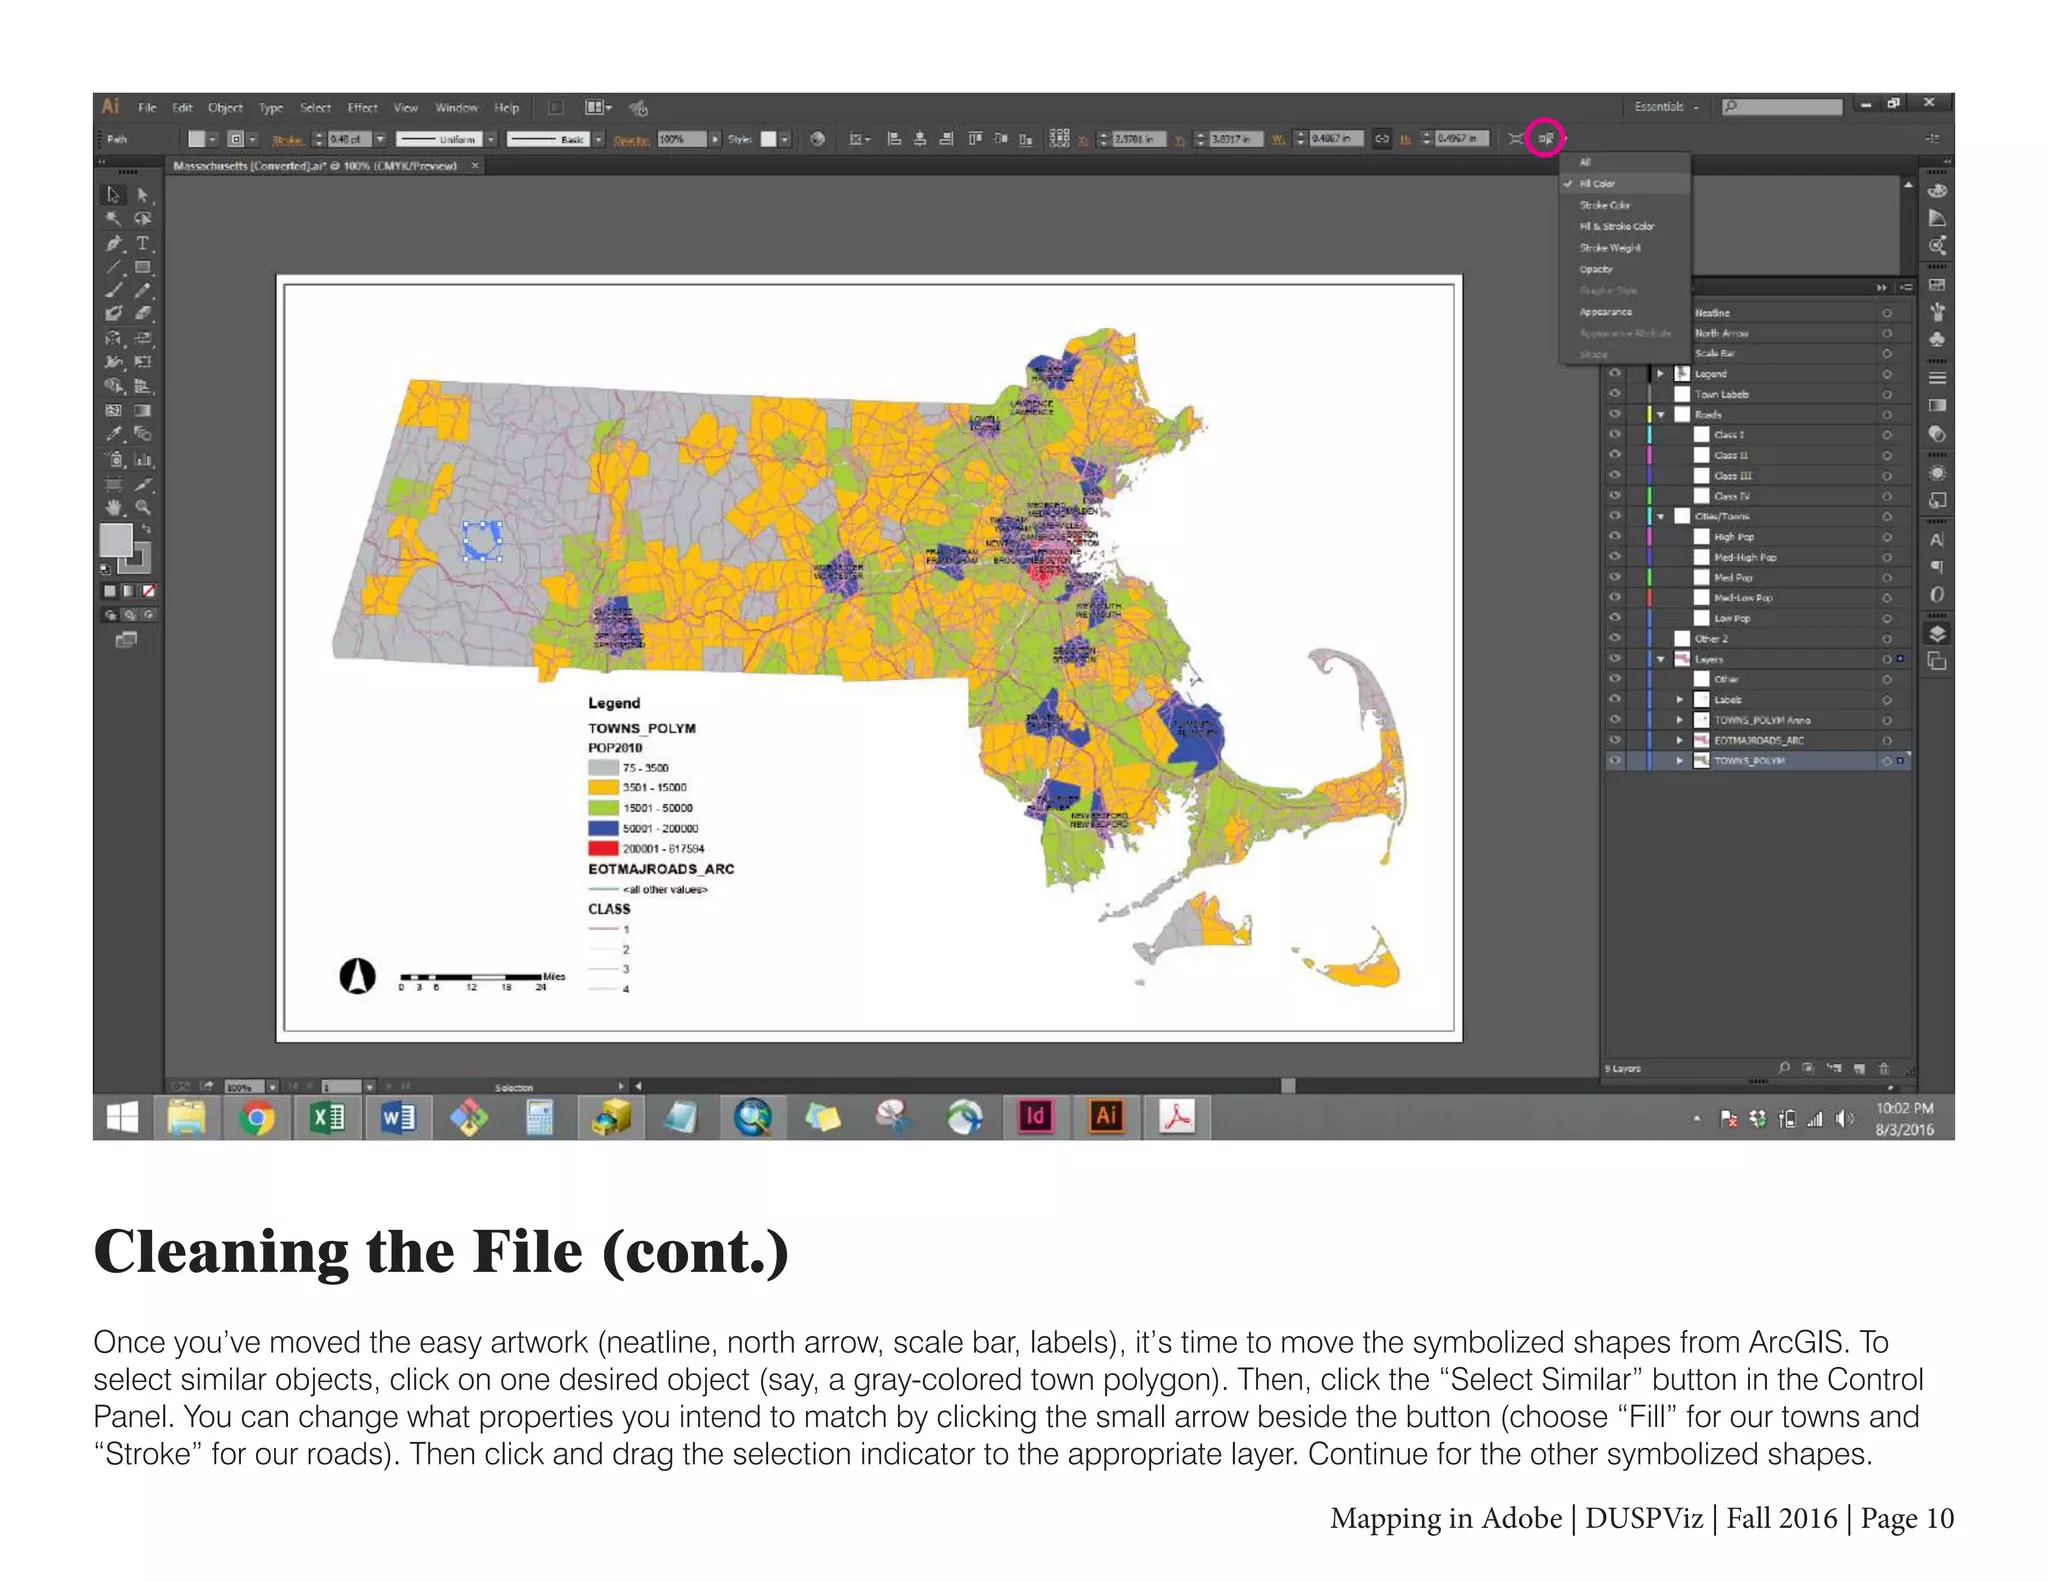Choose Stroke Color from Select Similar menu
Screen dimensions: 2048x1582
coord(1625,205)
